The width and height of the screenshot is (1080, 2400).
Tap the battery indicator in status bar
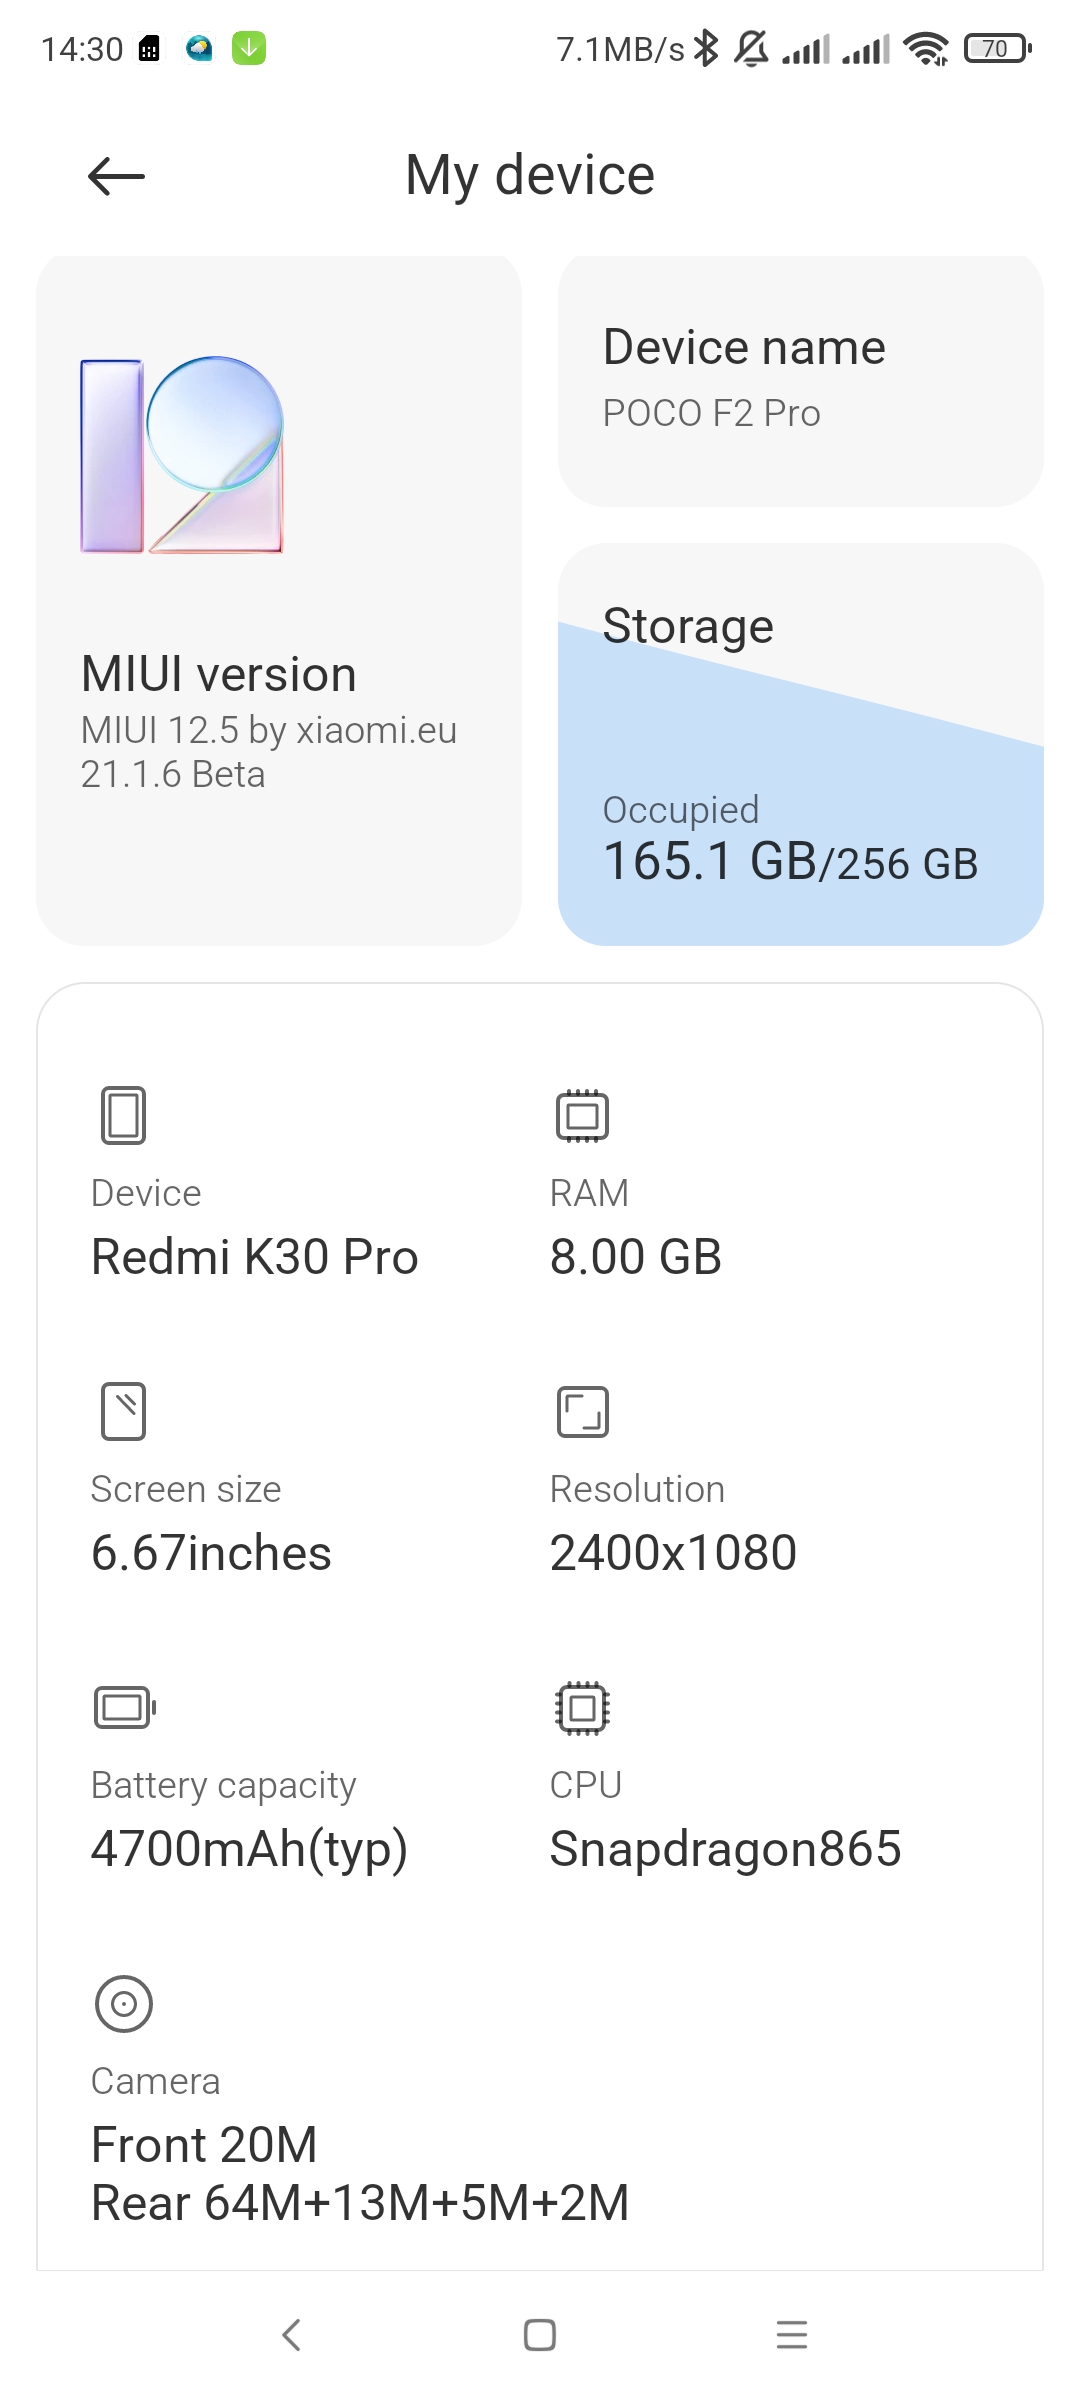[997, 48]
